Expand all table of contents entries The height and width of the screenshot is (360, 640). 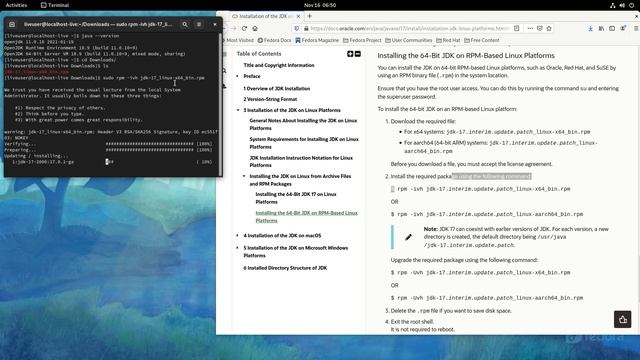tap(350, 54)
